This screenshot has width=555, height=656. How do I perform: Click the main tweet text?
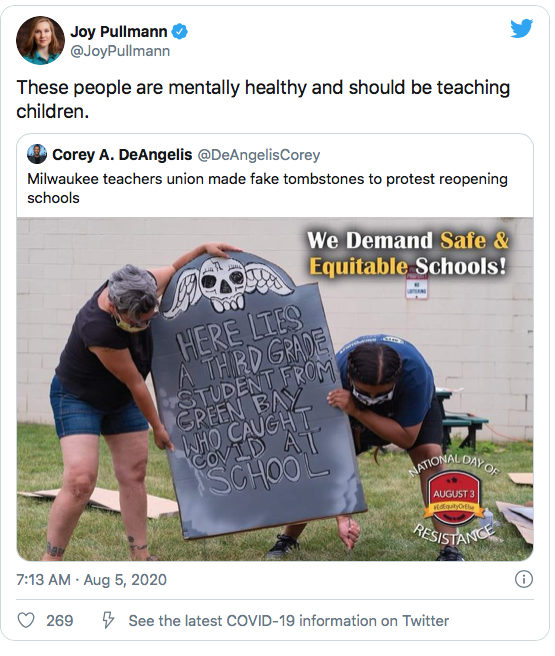[x=263, y=100]
